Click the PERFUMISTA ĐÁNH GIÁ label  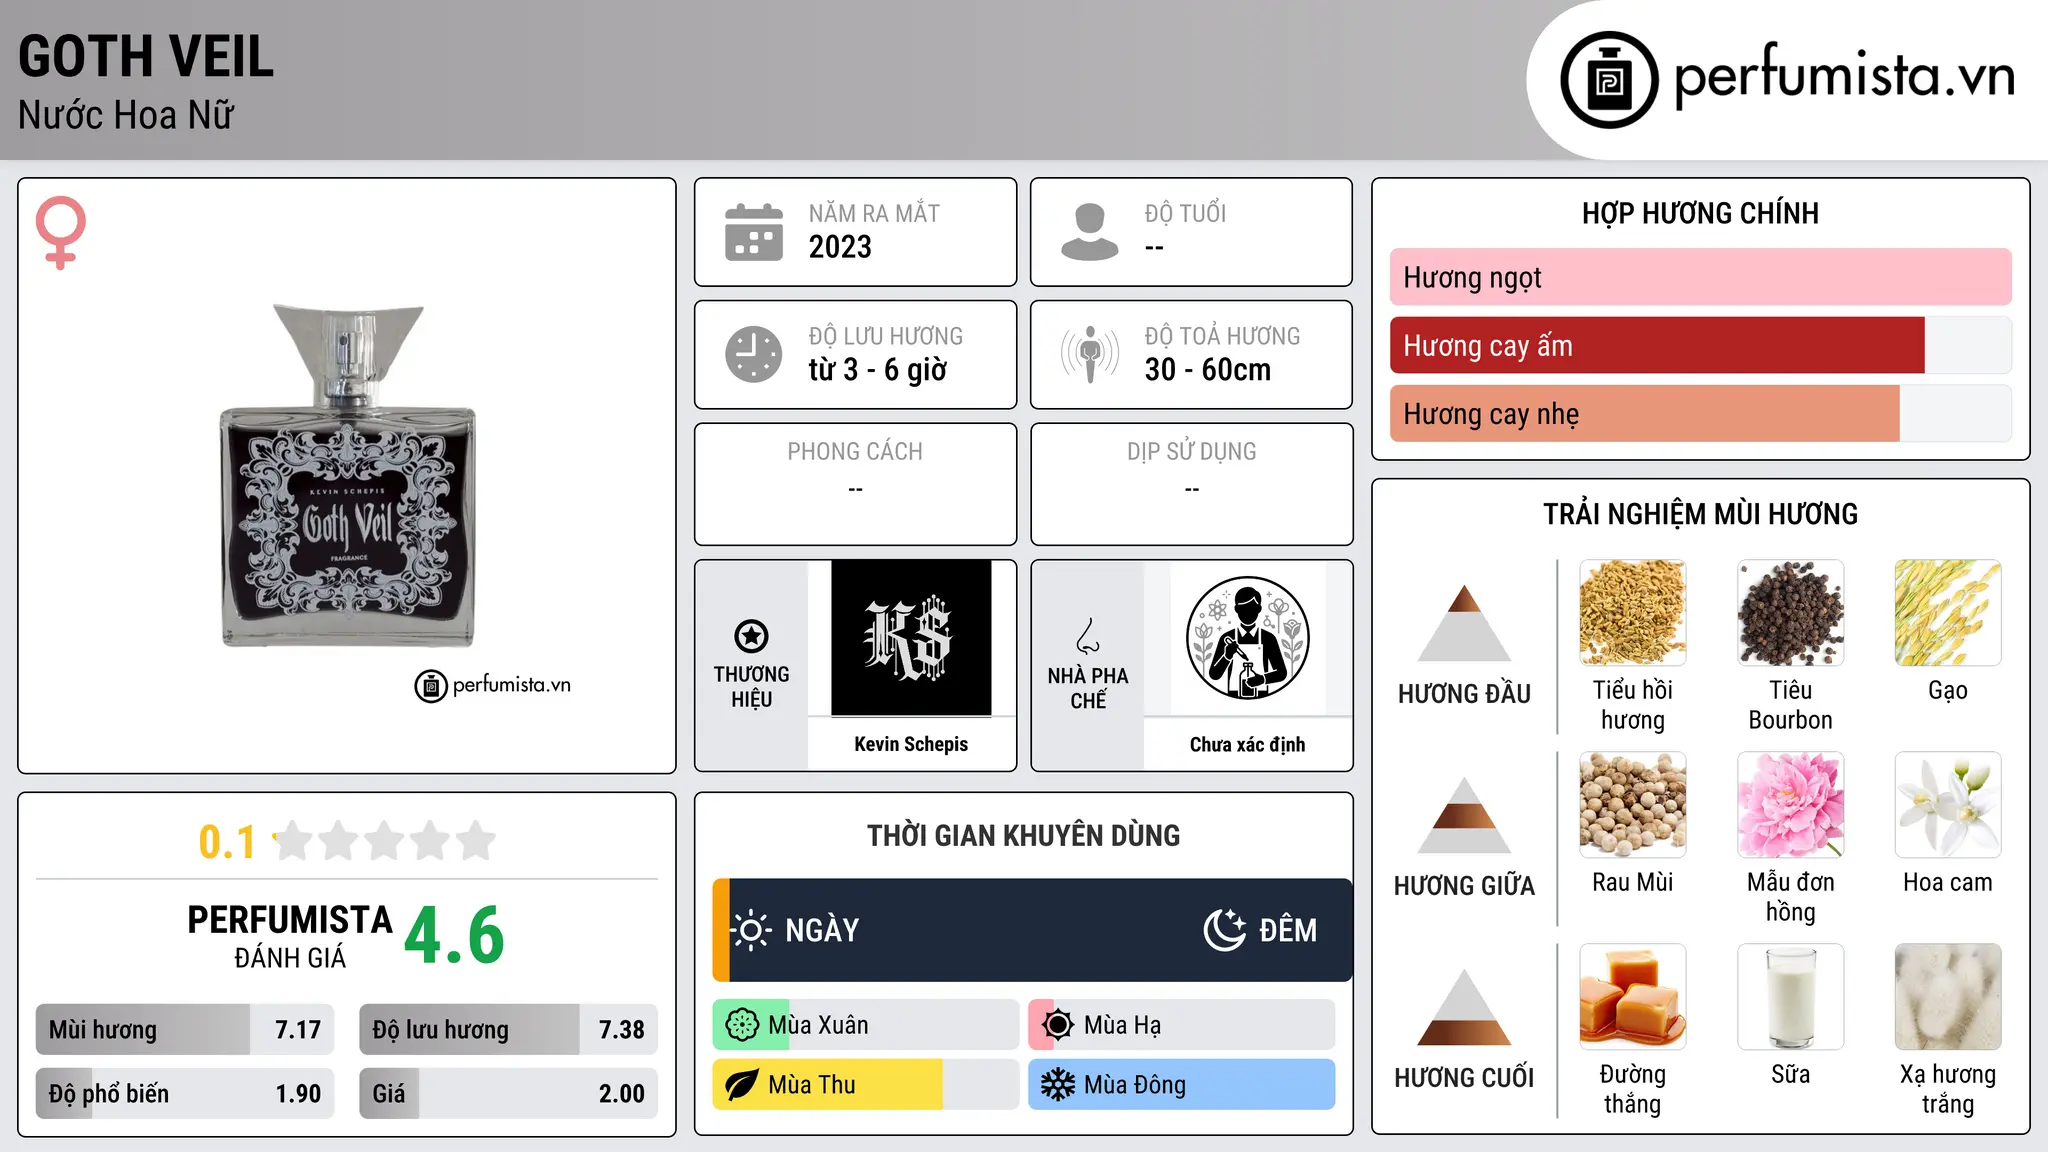290,936
